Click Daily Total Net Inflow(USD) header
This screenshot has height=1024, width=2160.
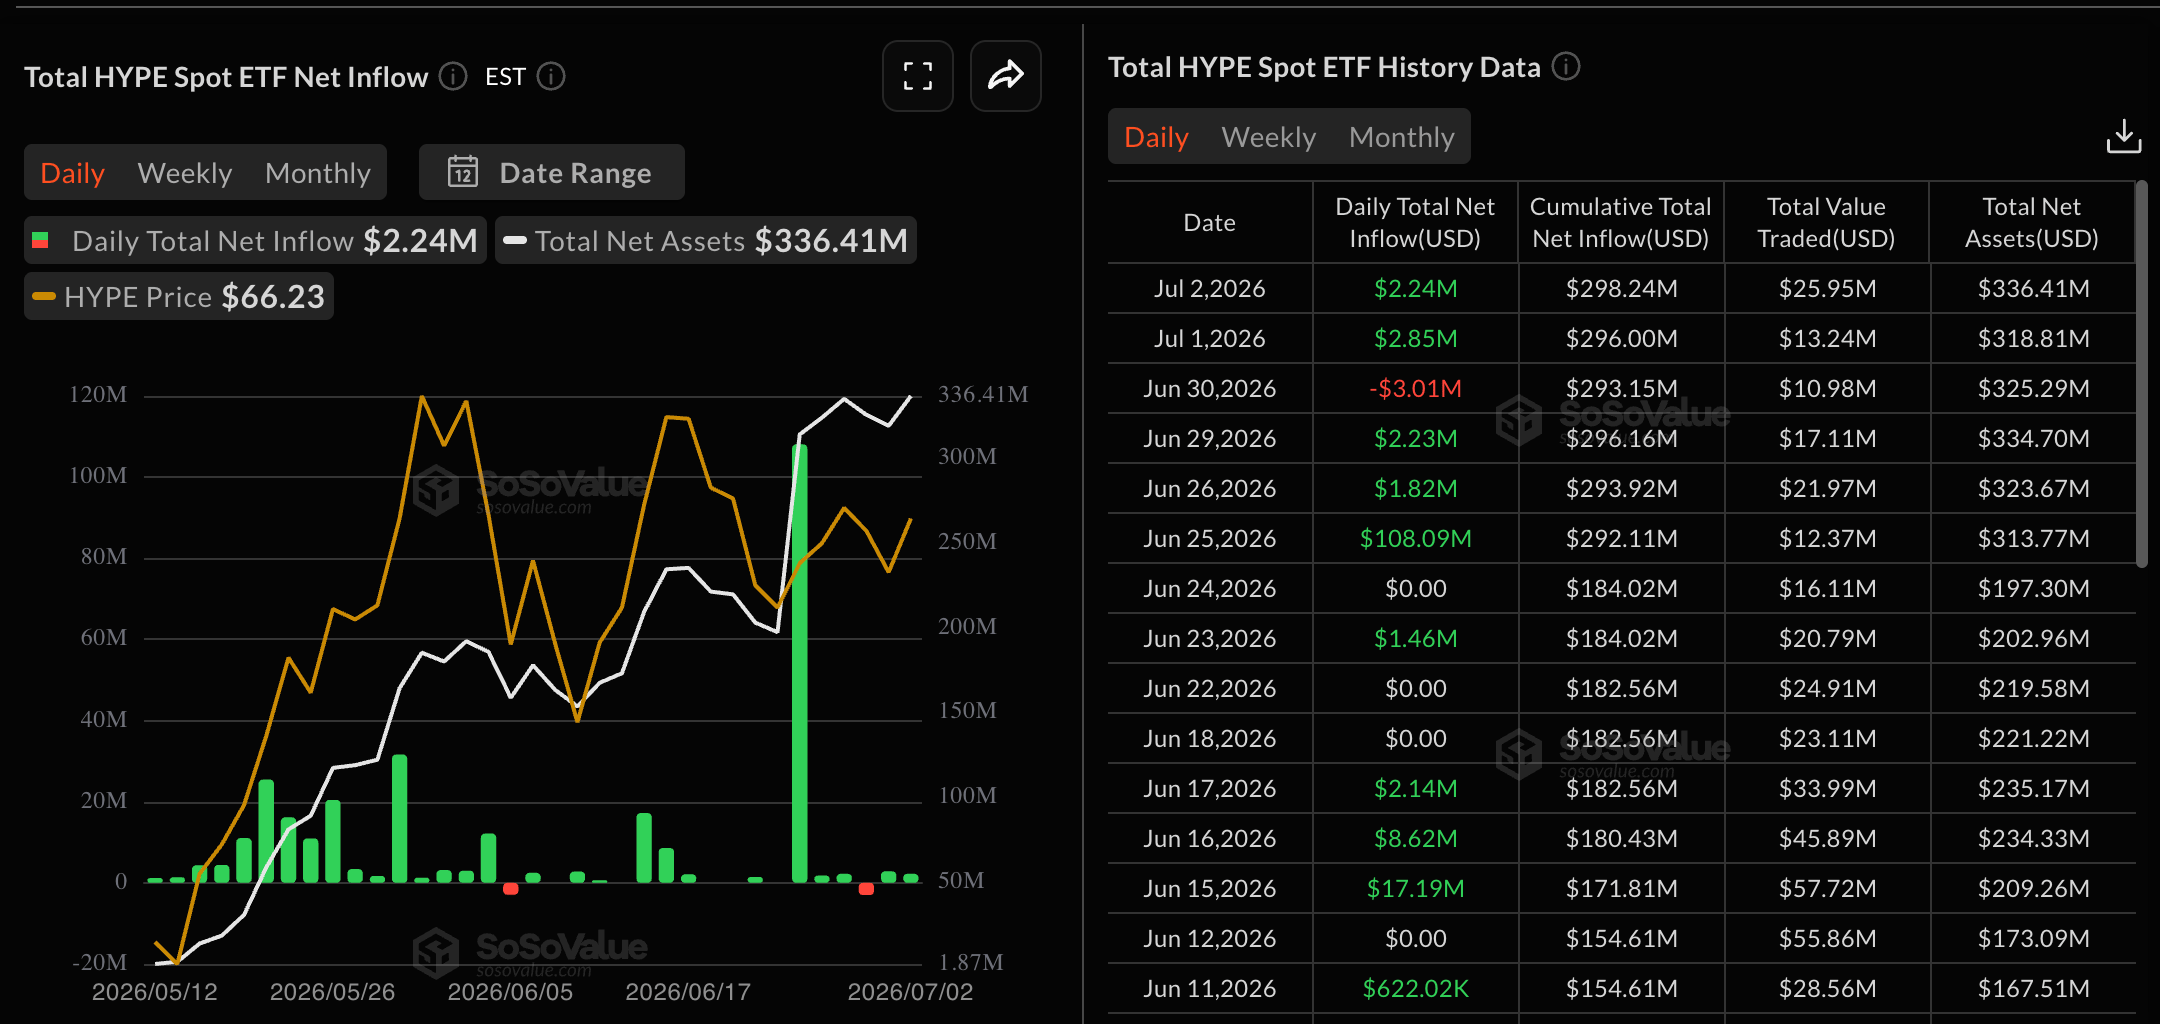click(x=1415, y=223)
